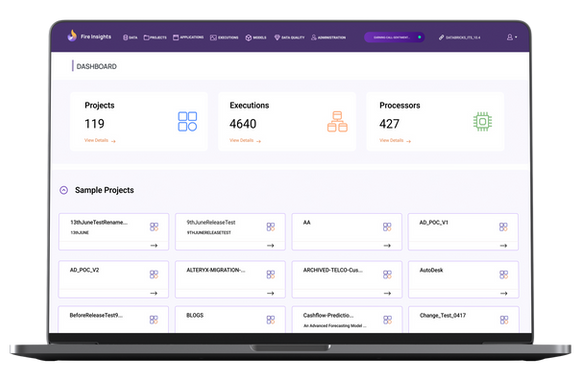Open AD_POC_V1 project via arrow

pos(503,246)
